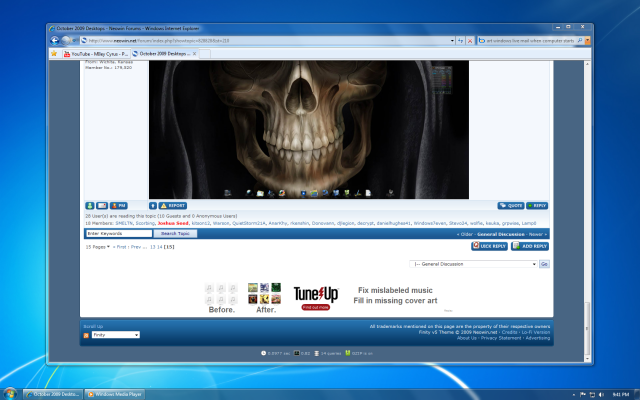Open member Windows7even's profile link

[x=430, y=223]
